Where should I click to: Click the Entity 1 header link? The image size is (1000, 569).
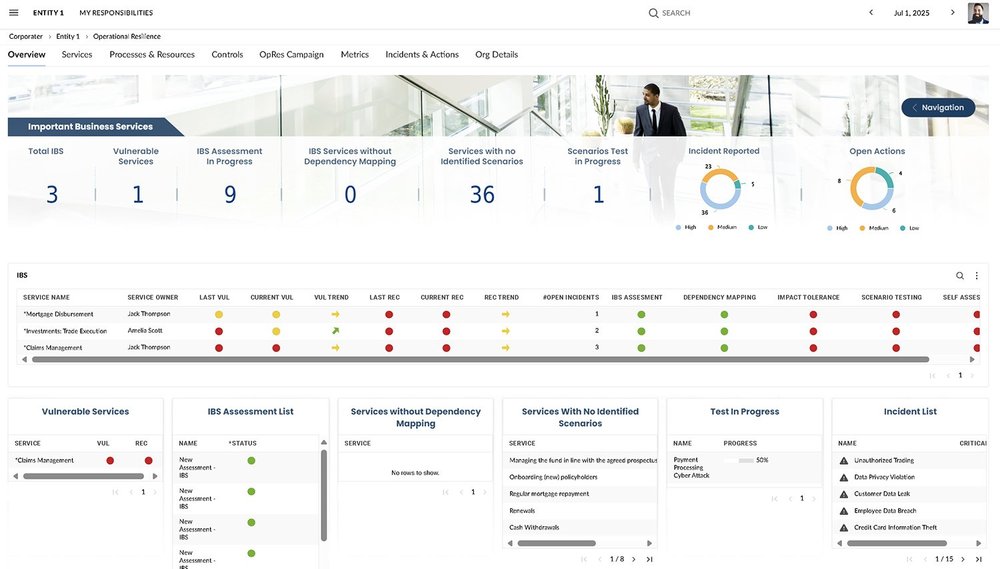[x=48, y=13]
